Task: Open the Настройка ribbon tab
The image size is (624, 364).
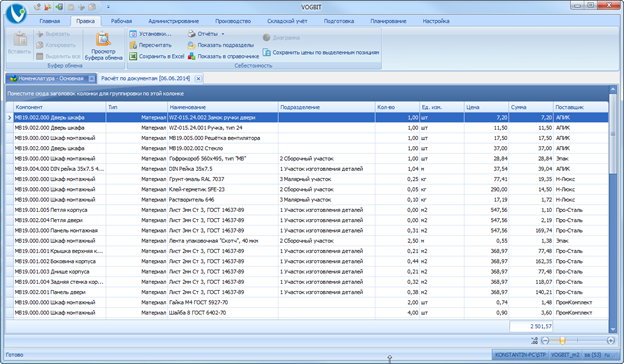Action: (x=436, y=21)
